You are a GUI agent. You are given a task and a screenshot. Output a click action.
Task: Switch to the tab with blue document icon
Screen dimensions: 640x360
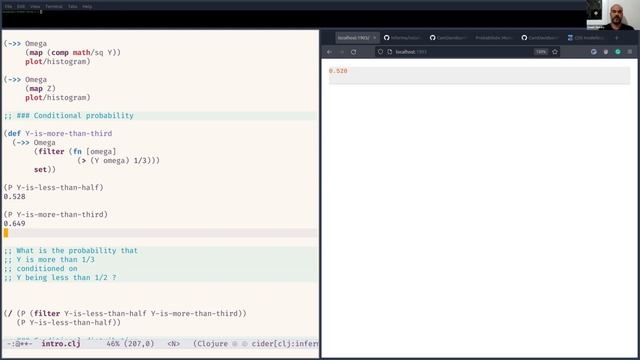pos(586,38)
